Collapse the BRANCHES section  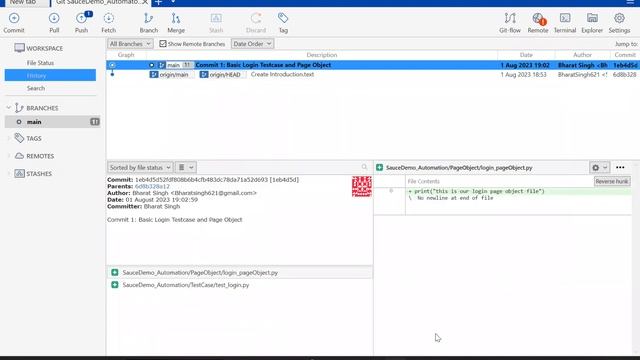[9, 108]
